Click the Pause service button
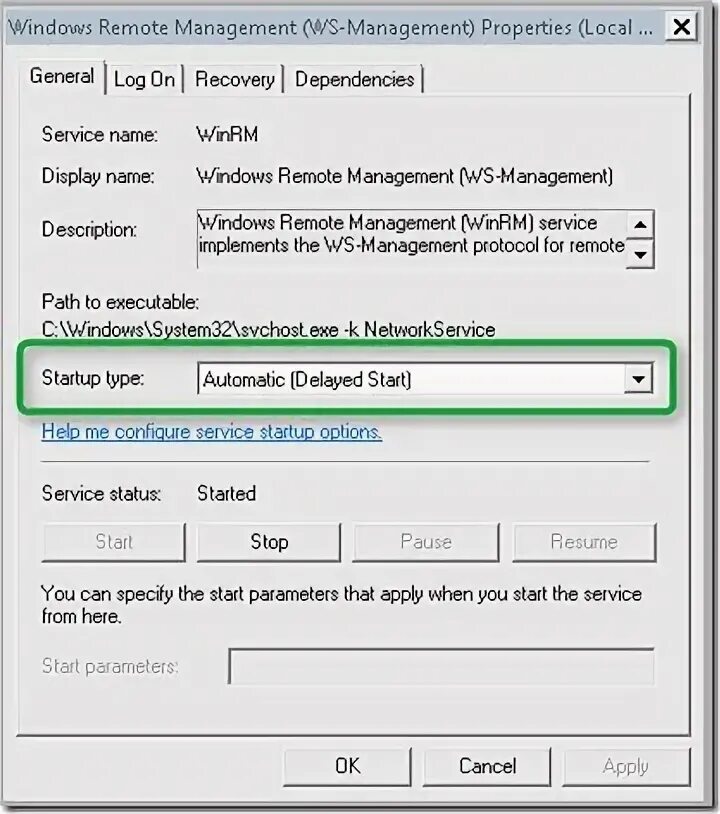This screenshot has height=814, width=720. click(x=426, y=542)
